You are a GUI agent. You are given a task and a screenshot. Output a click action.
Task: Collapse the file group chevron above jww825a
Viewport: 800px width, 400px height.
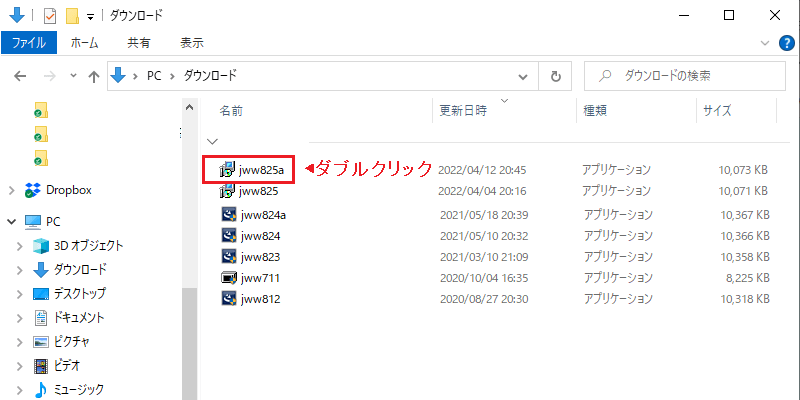tap(213, 141)
